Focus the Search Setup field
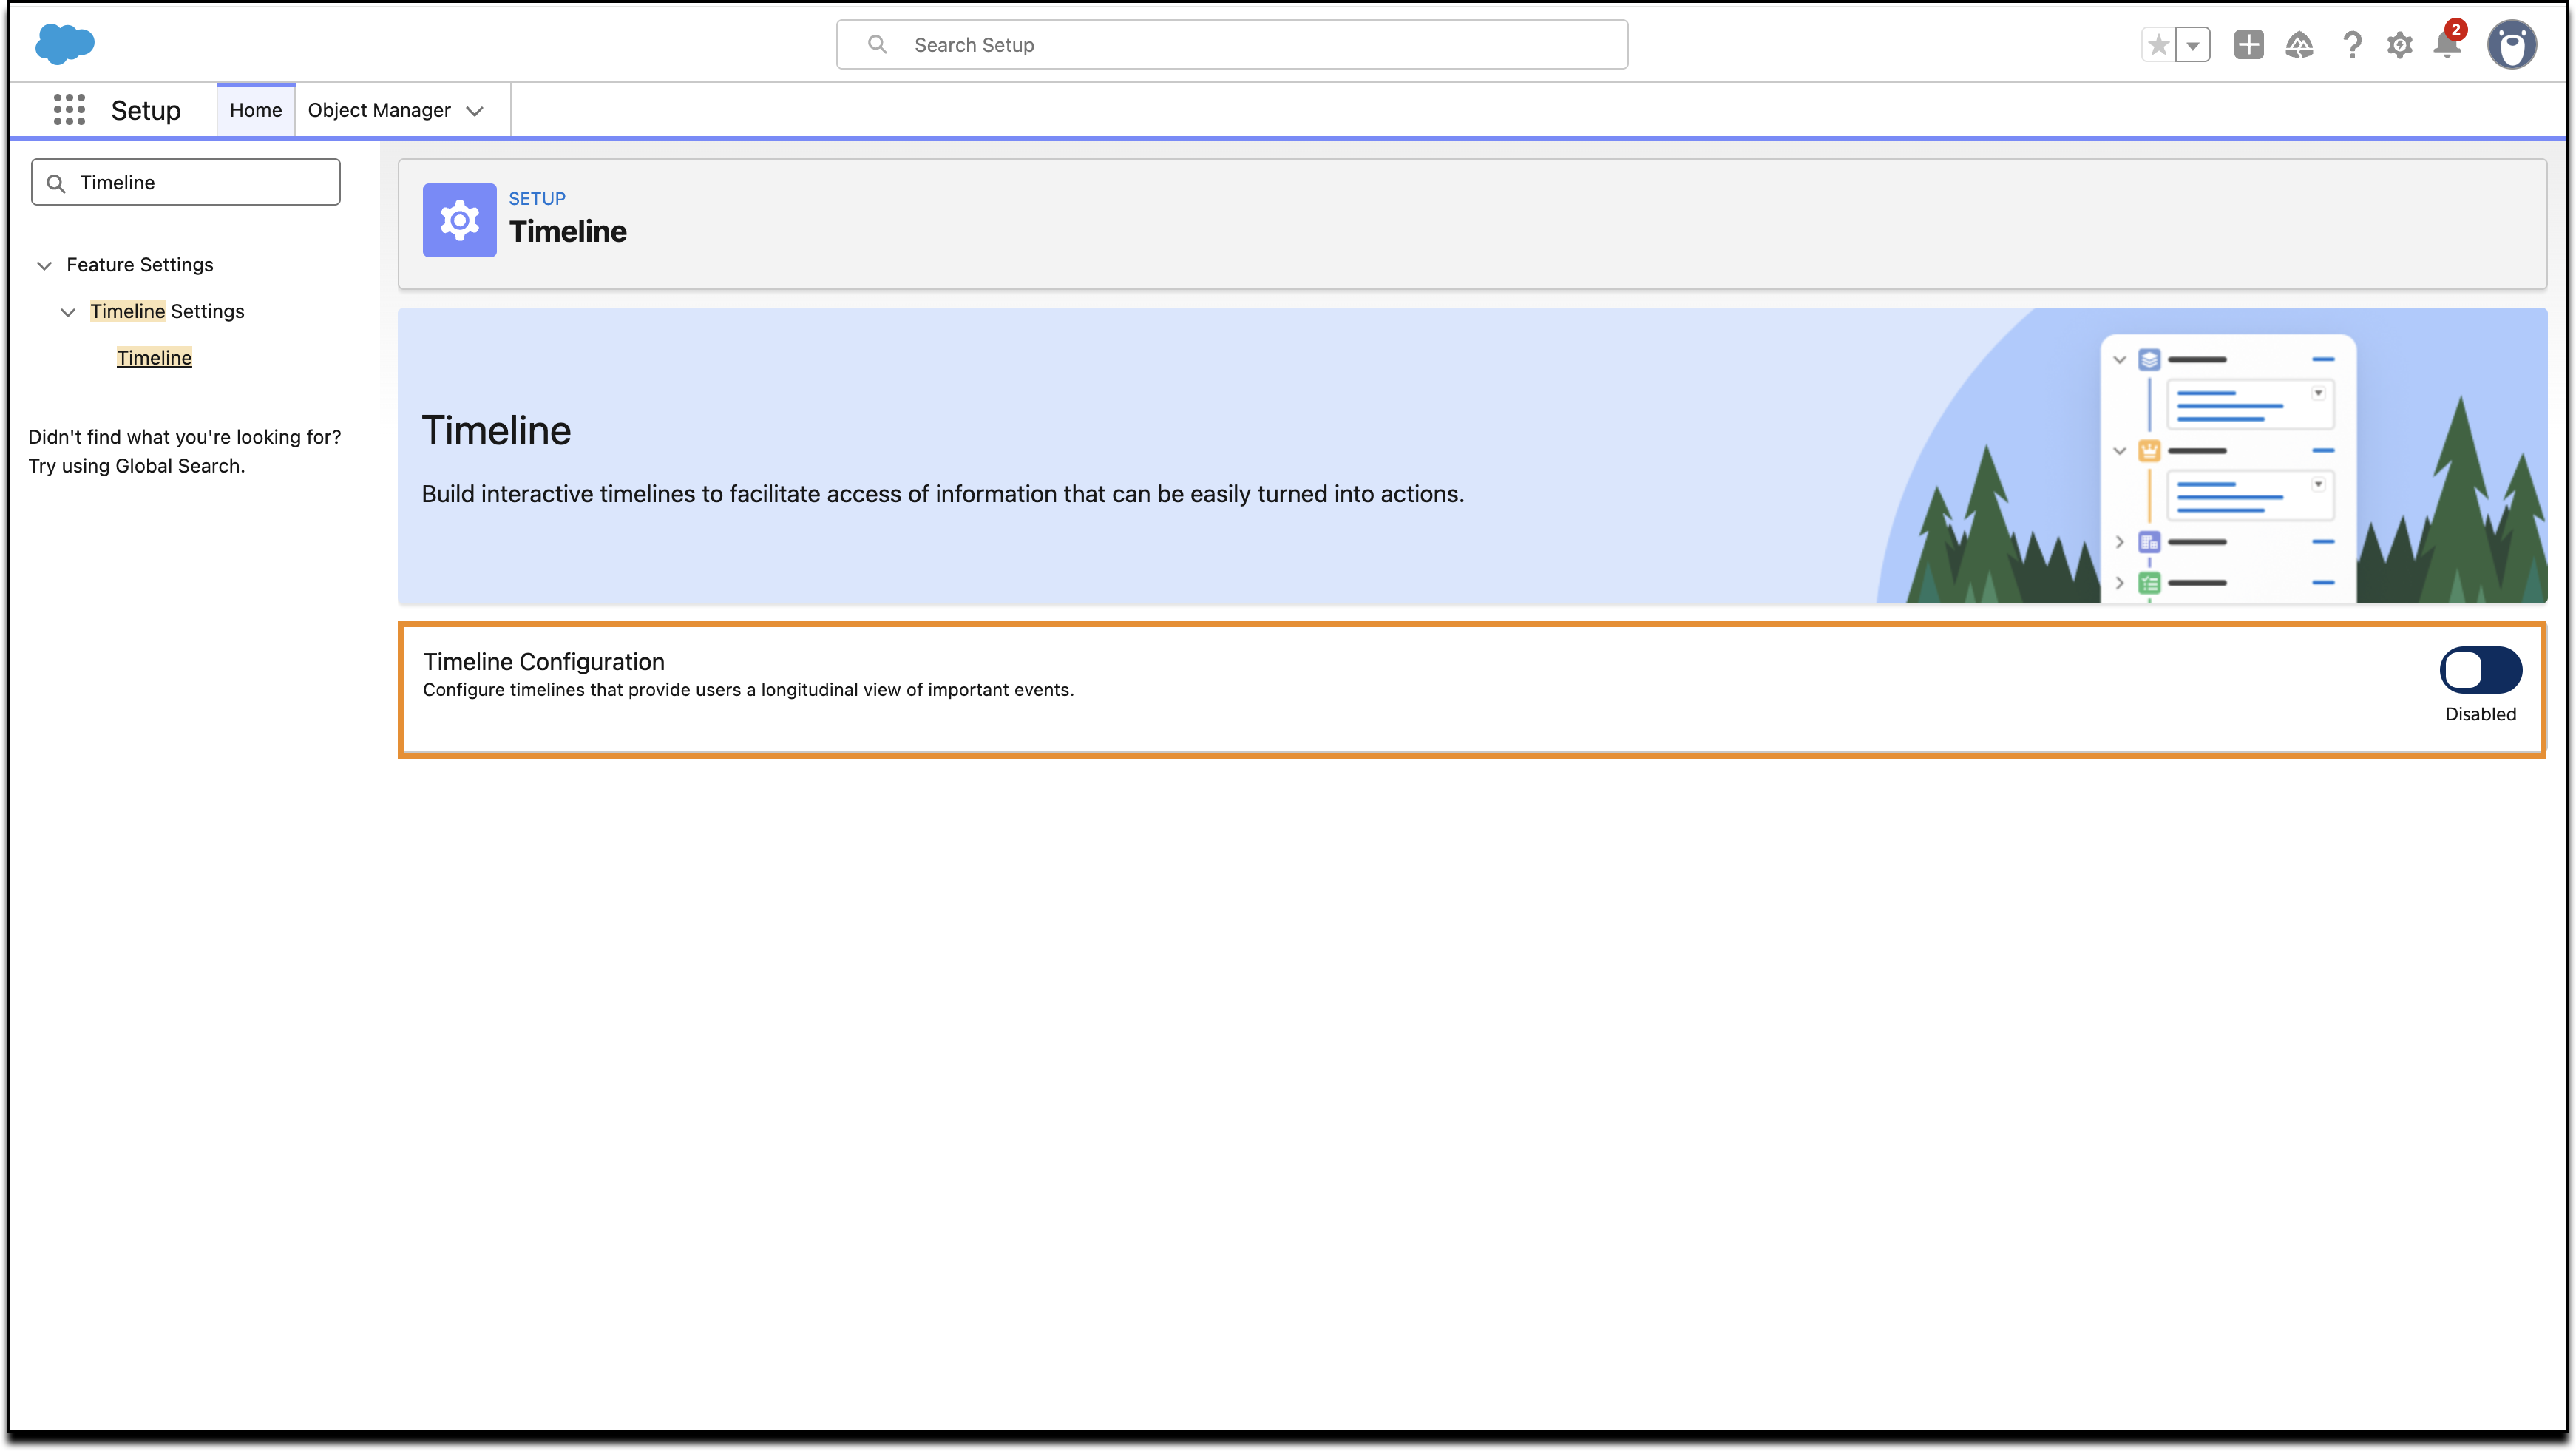This screenshot has width=2576, height=1451. point(1232,45)
